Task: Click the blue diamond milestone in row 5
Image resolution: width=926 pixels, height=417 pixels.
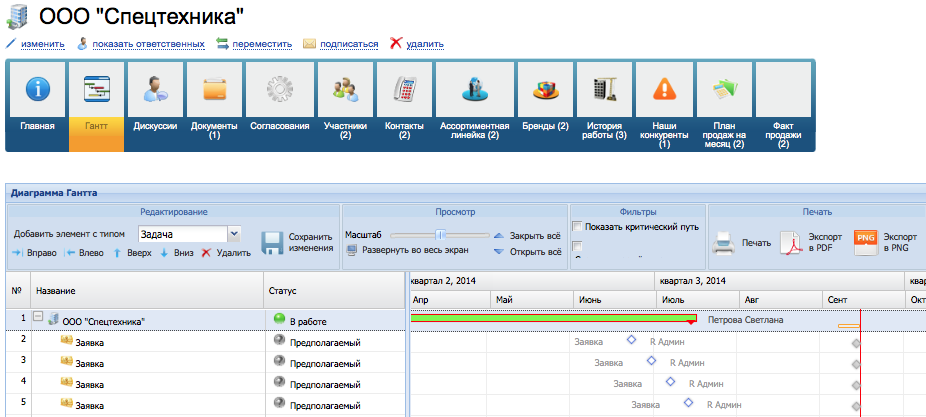Action: 688,403
